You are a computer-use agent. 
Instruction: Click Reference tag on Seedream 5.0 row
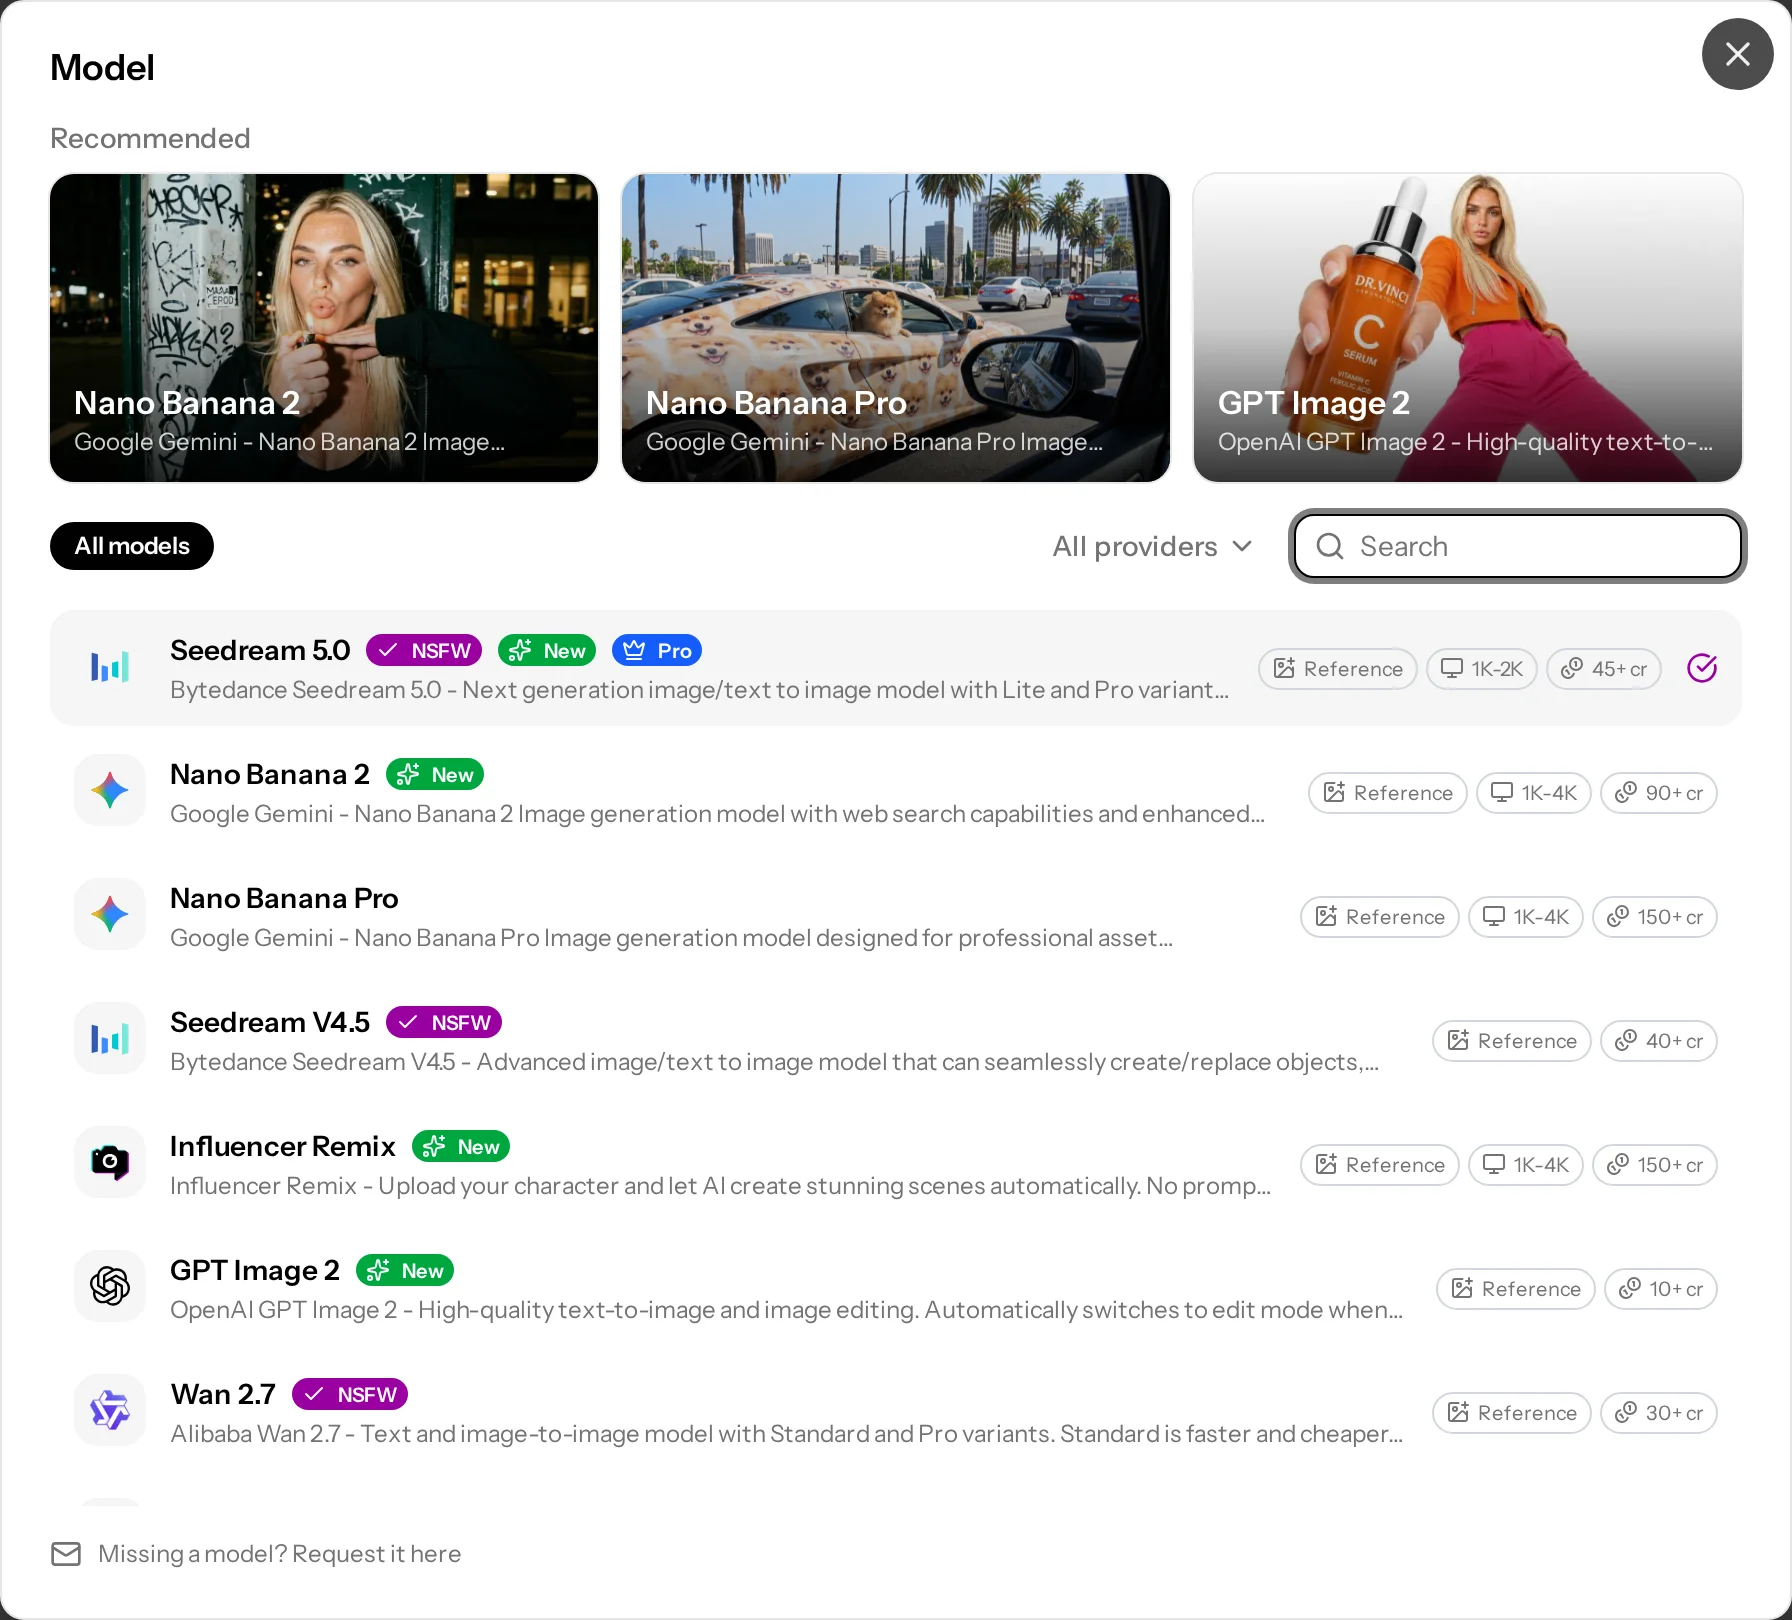pos(1338,669)
